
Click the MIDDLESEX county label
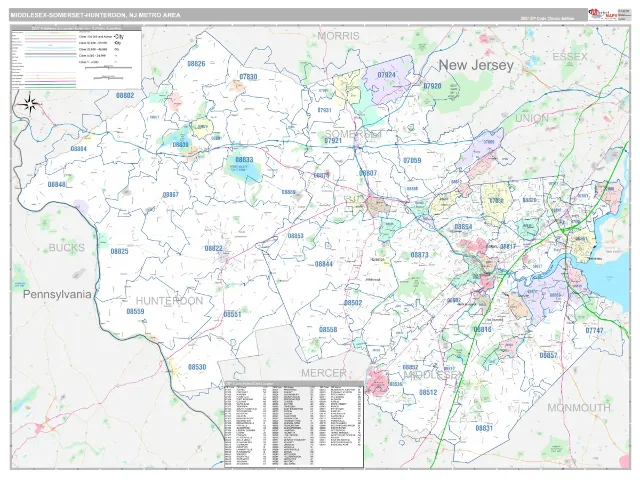(x=433, y=375)
